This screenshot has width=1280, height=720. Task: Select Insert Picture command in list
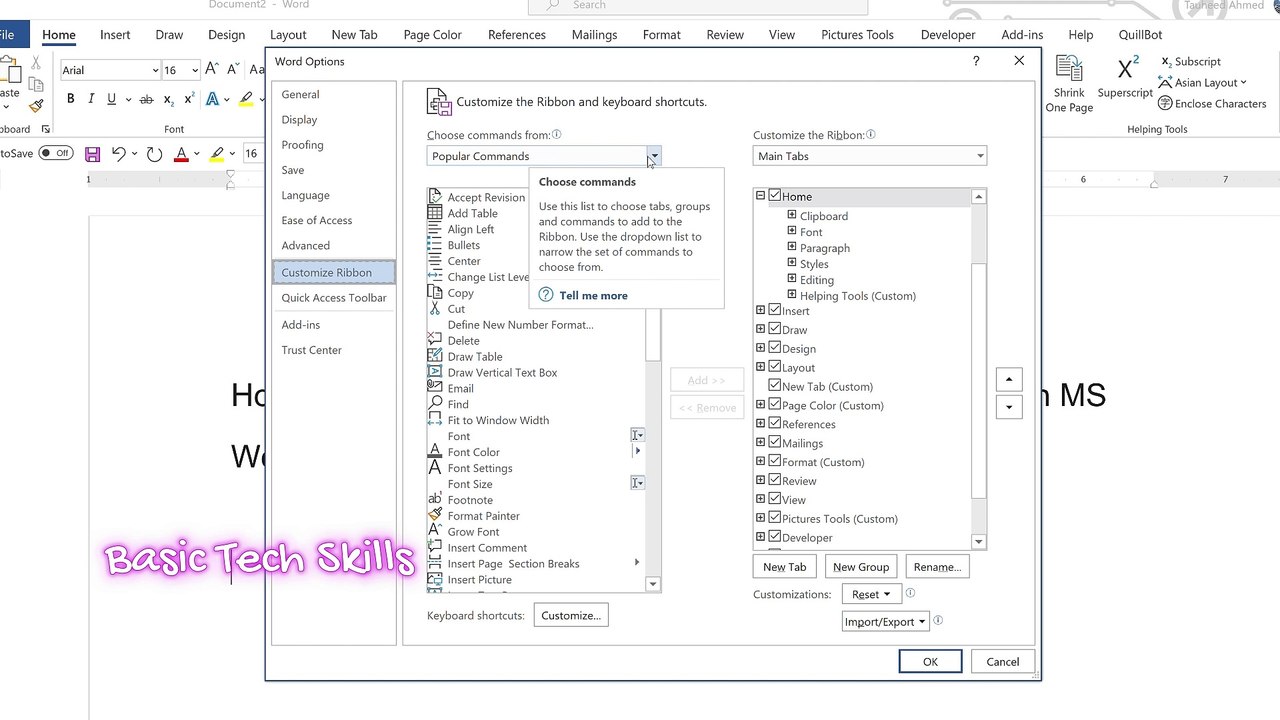[x=479, y=580]
